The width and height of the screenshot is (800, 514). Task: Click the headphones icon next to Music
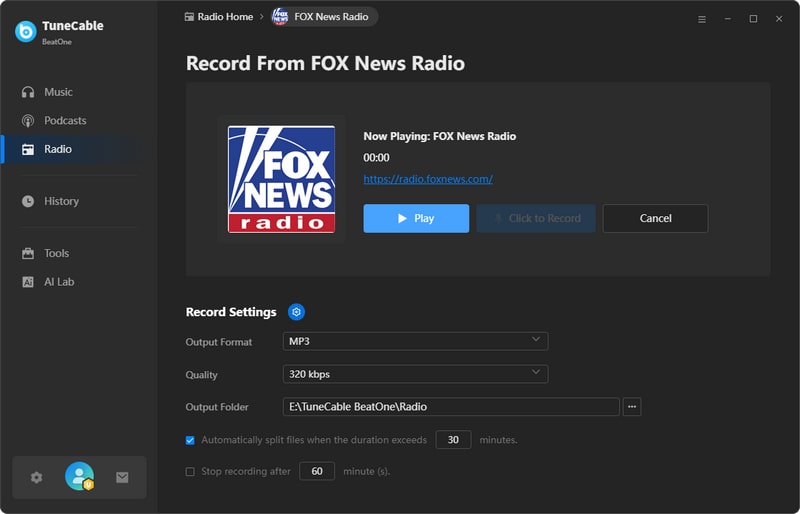[28, 92]
